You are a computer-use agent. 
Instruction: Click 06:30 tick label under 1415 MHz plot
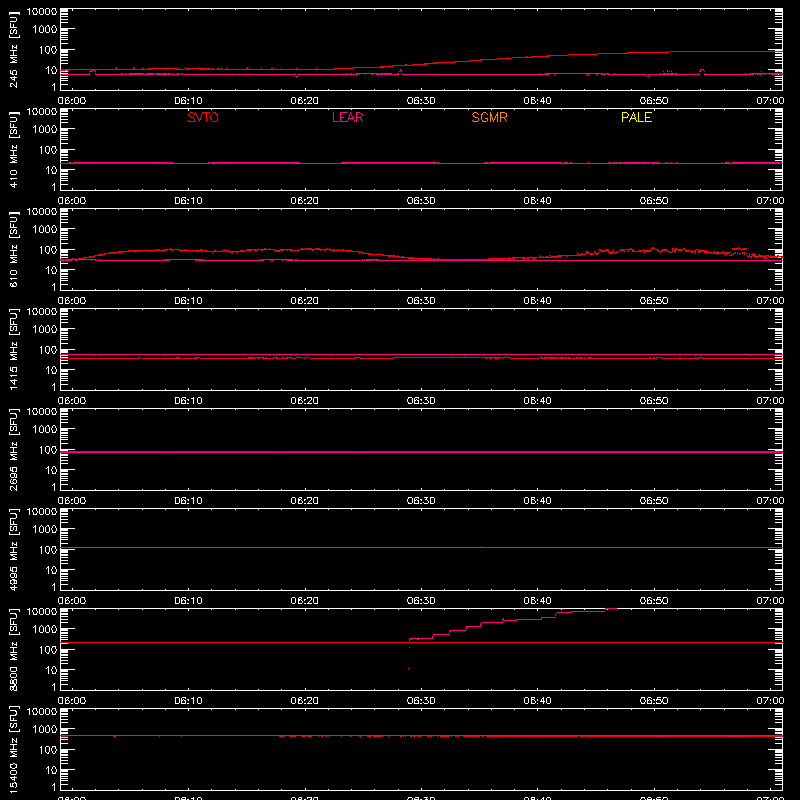click(x=421, y=401)
